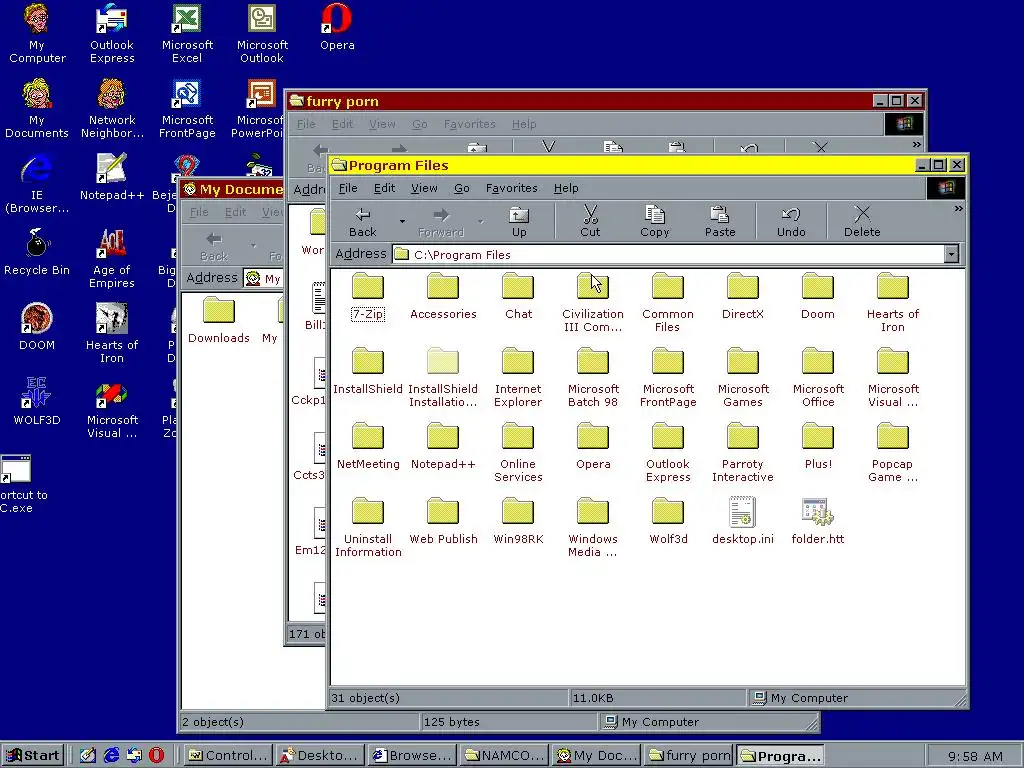This screenshot has width=1024, height=768.
Task: Show more toolbar buttons chevron in Program Files
Action: coord(958,209)
